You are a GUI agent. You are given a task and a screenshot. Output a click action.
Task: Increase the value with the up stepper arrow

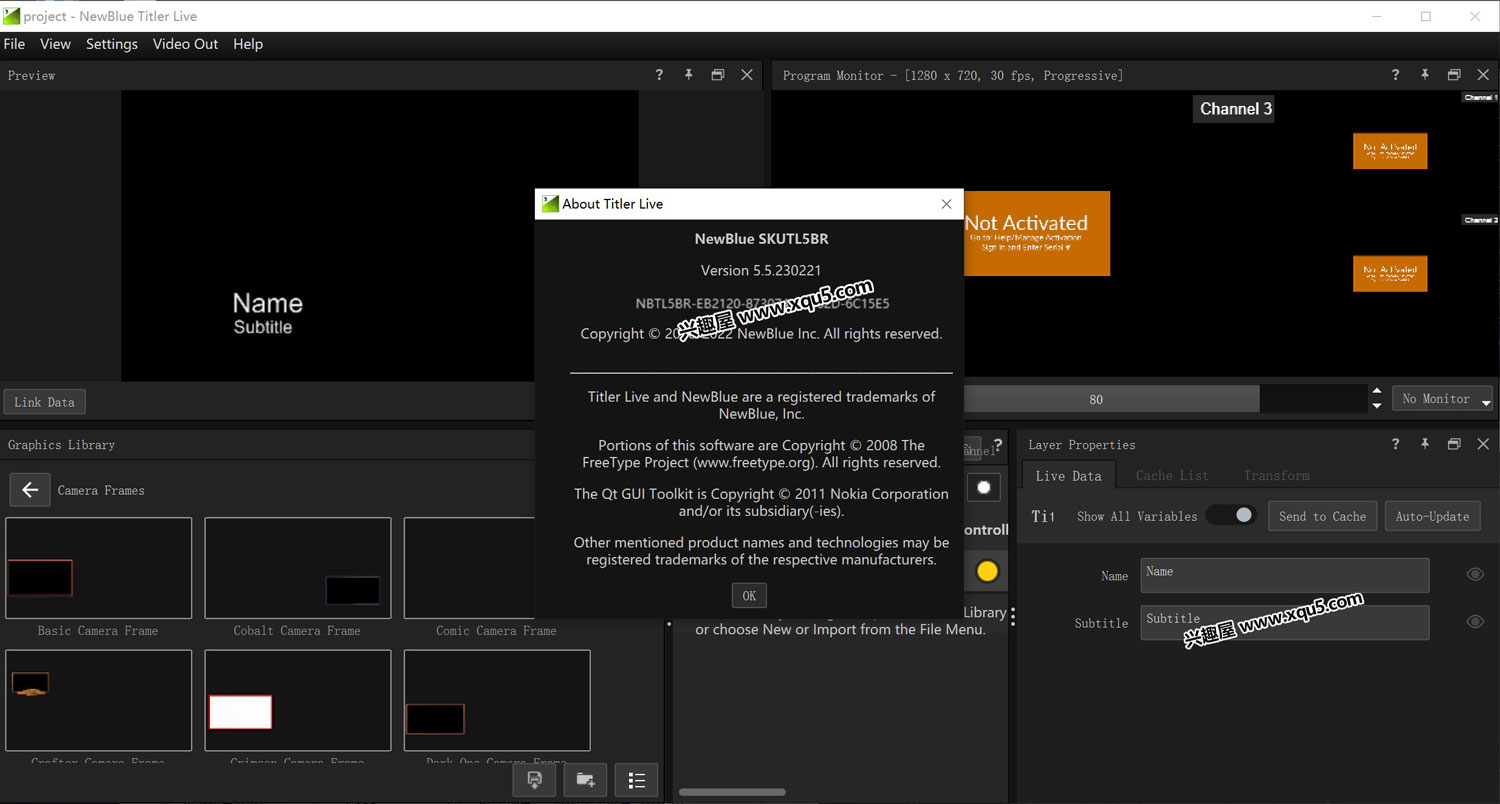point(1377,392)
